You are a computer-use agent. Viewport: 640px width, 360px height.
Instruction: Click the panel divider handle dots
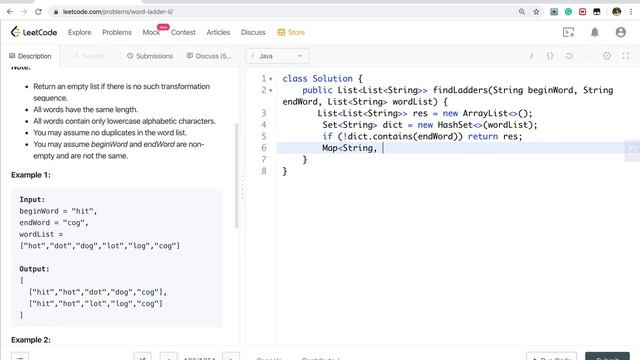tap(242, 188)
